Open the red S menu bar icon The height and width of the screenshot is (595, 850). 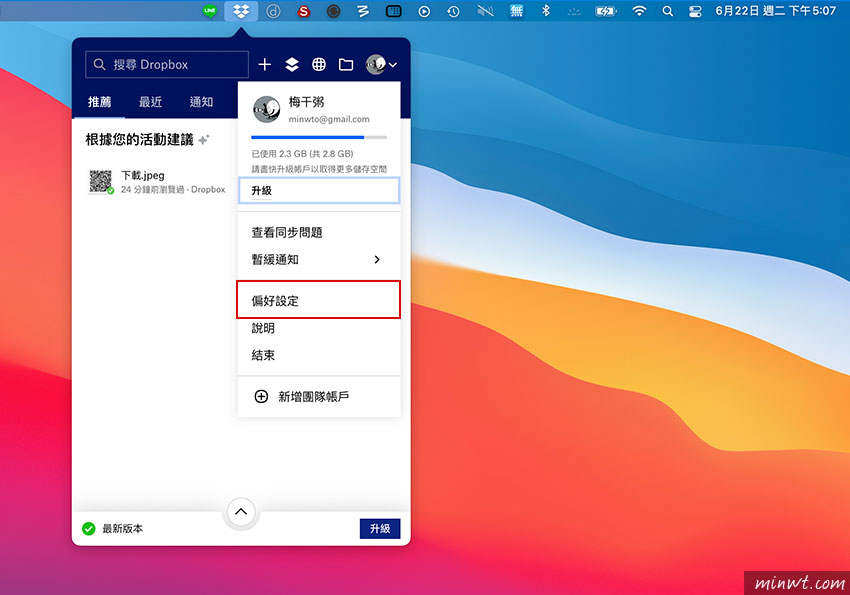pyautogui.click(x=304, y=11)
